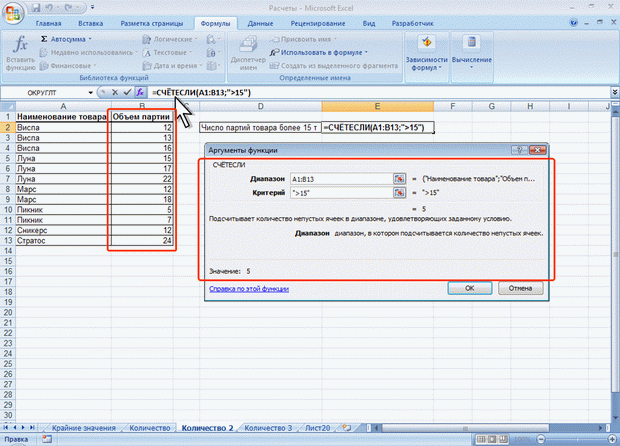Select column D header
The height and width of the screenshot is (446, 620).
click(x=261, y=106)
